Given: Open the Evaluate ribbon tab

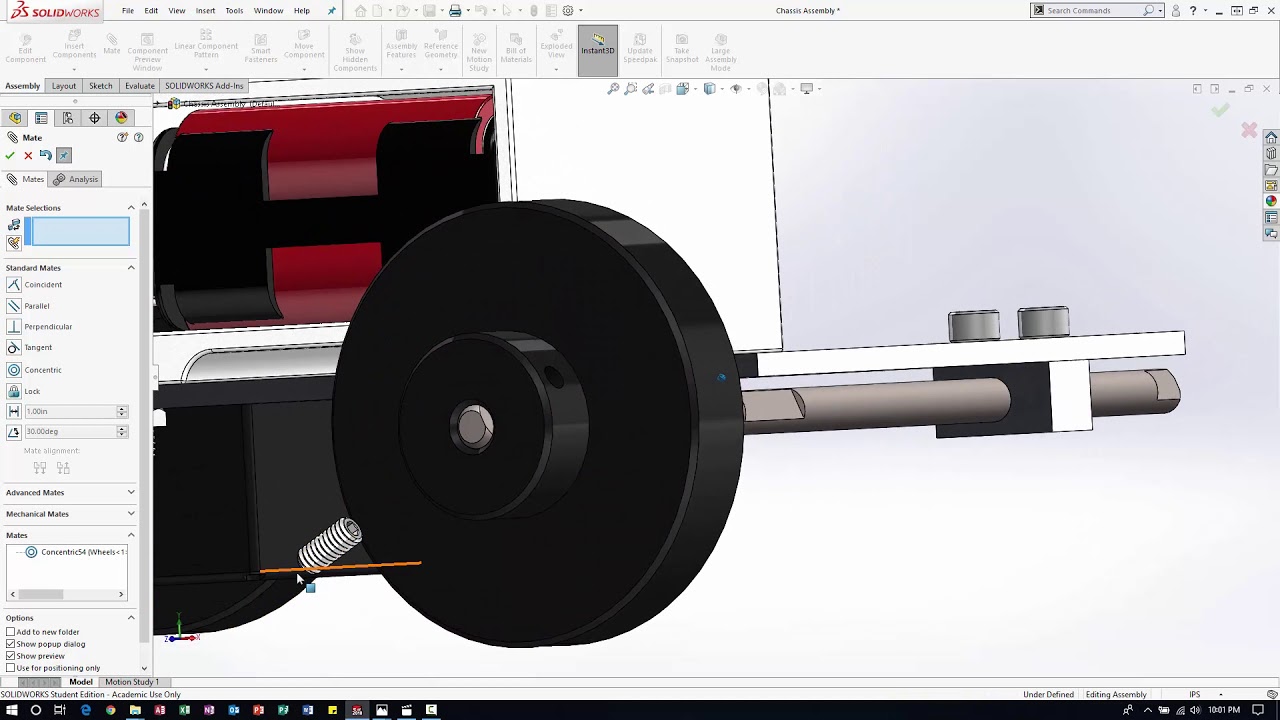Looking at the screenshot, I should (139, 86).
